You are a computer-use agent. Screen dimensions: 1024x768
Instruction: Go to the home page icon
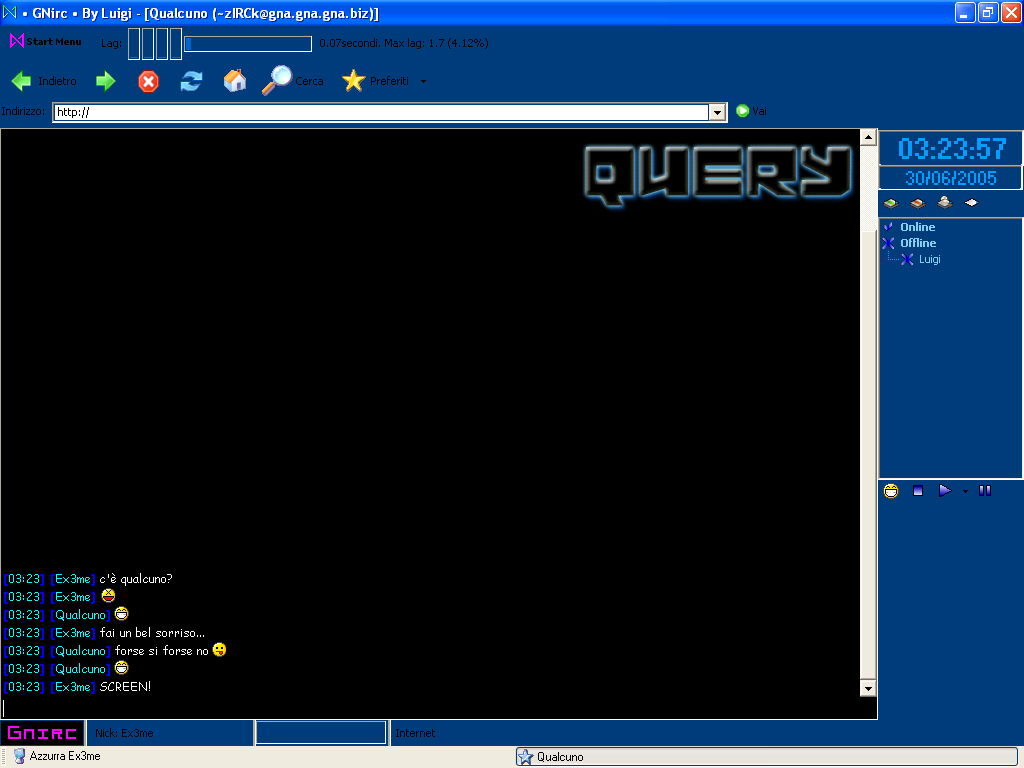click(235, 81)
